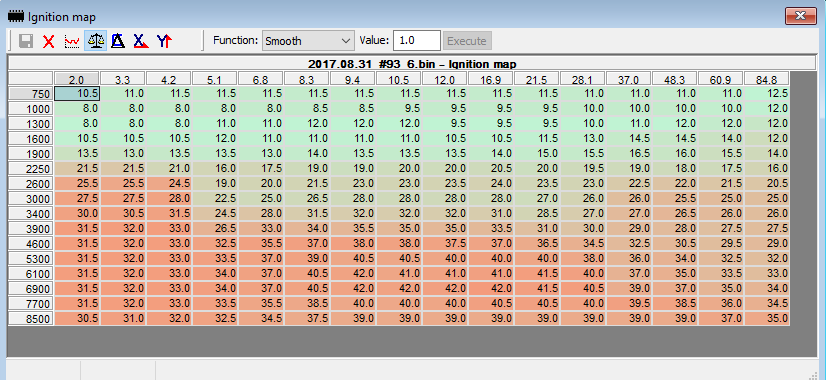Viewport: 826px width, 380px height.
Task: Open the red graph line view icon
Action: coord(72,41)
